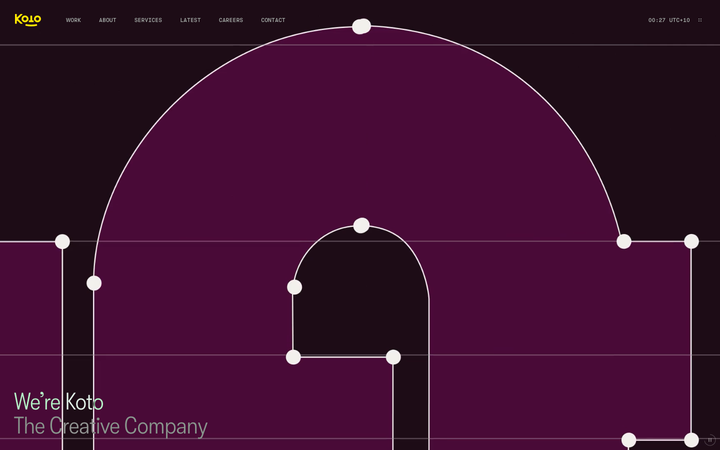Image resolution: width=720 pixels, height=450 pixels.
Task: Navigate to the Latest section
Action: coord(190,20)
